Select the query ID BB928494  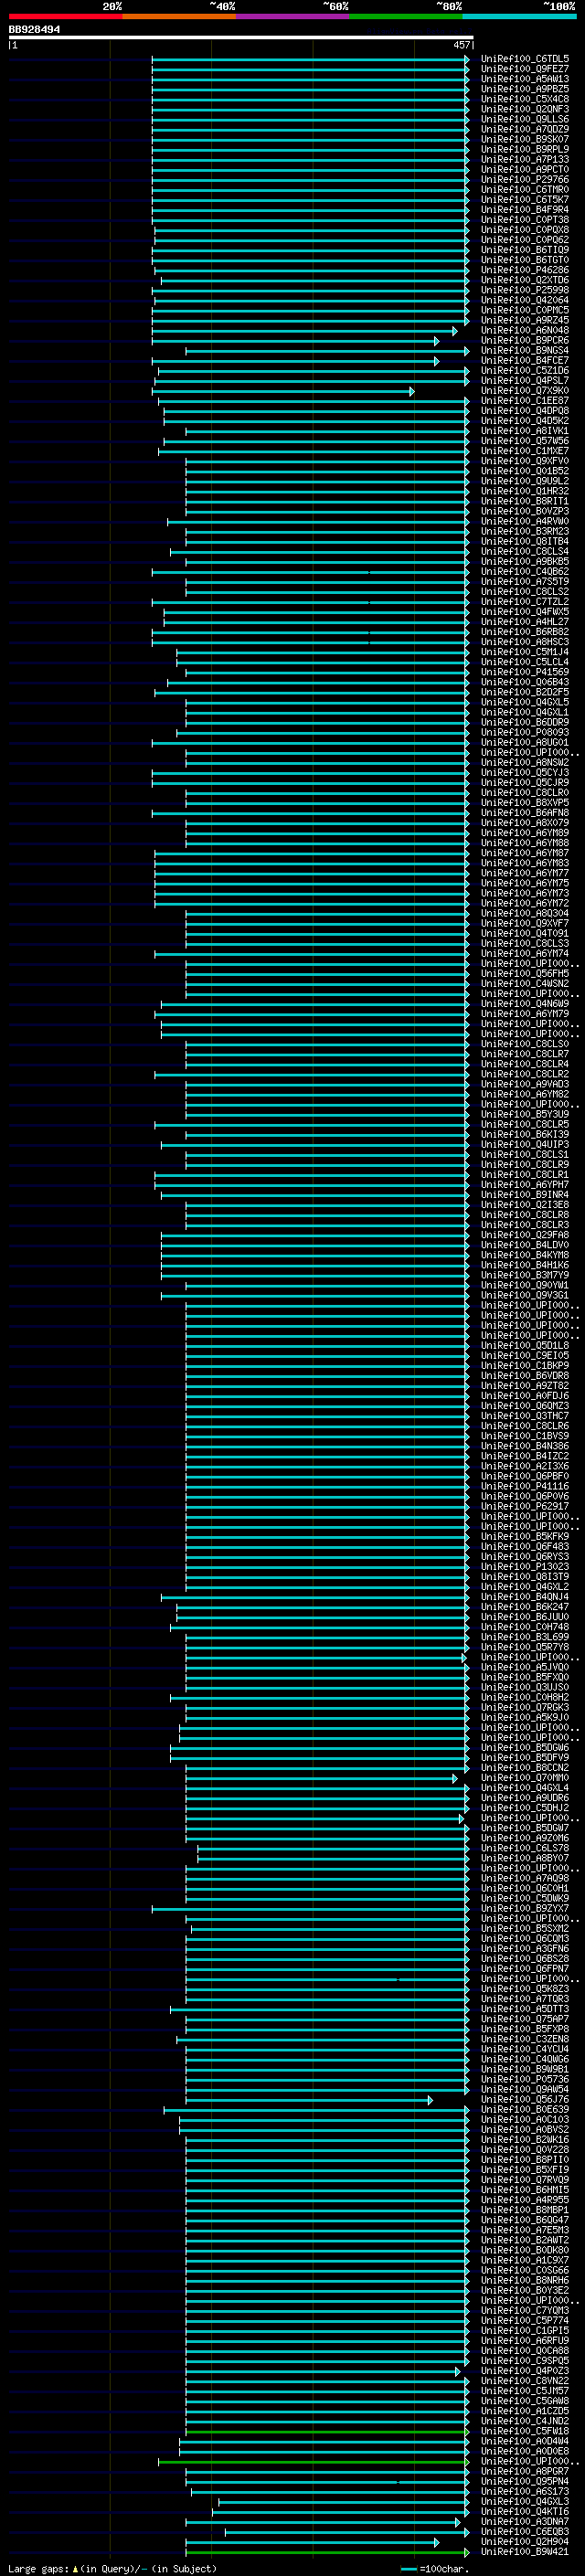click(x=34, y=29)
